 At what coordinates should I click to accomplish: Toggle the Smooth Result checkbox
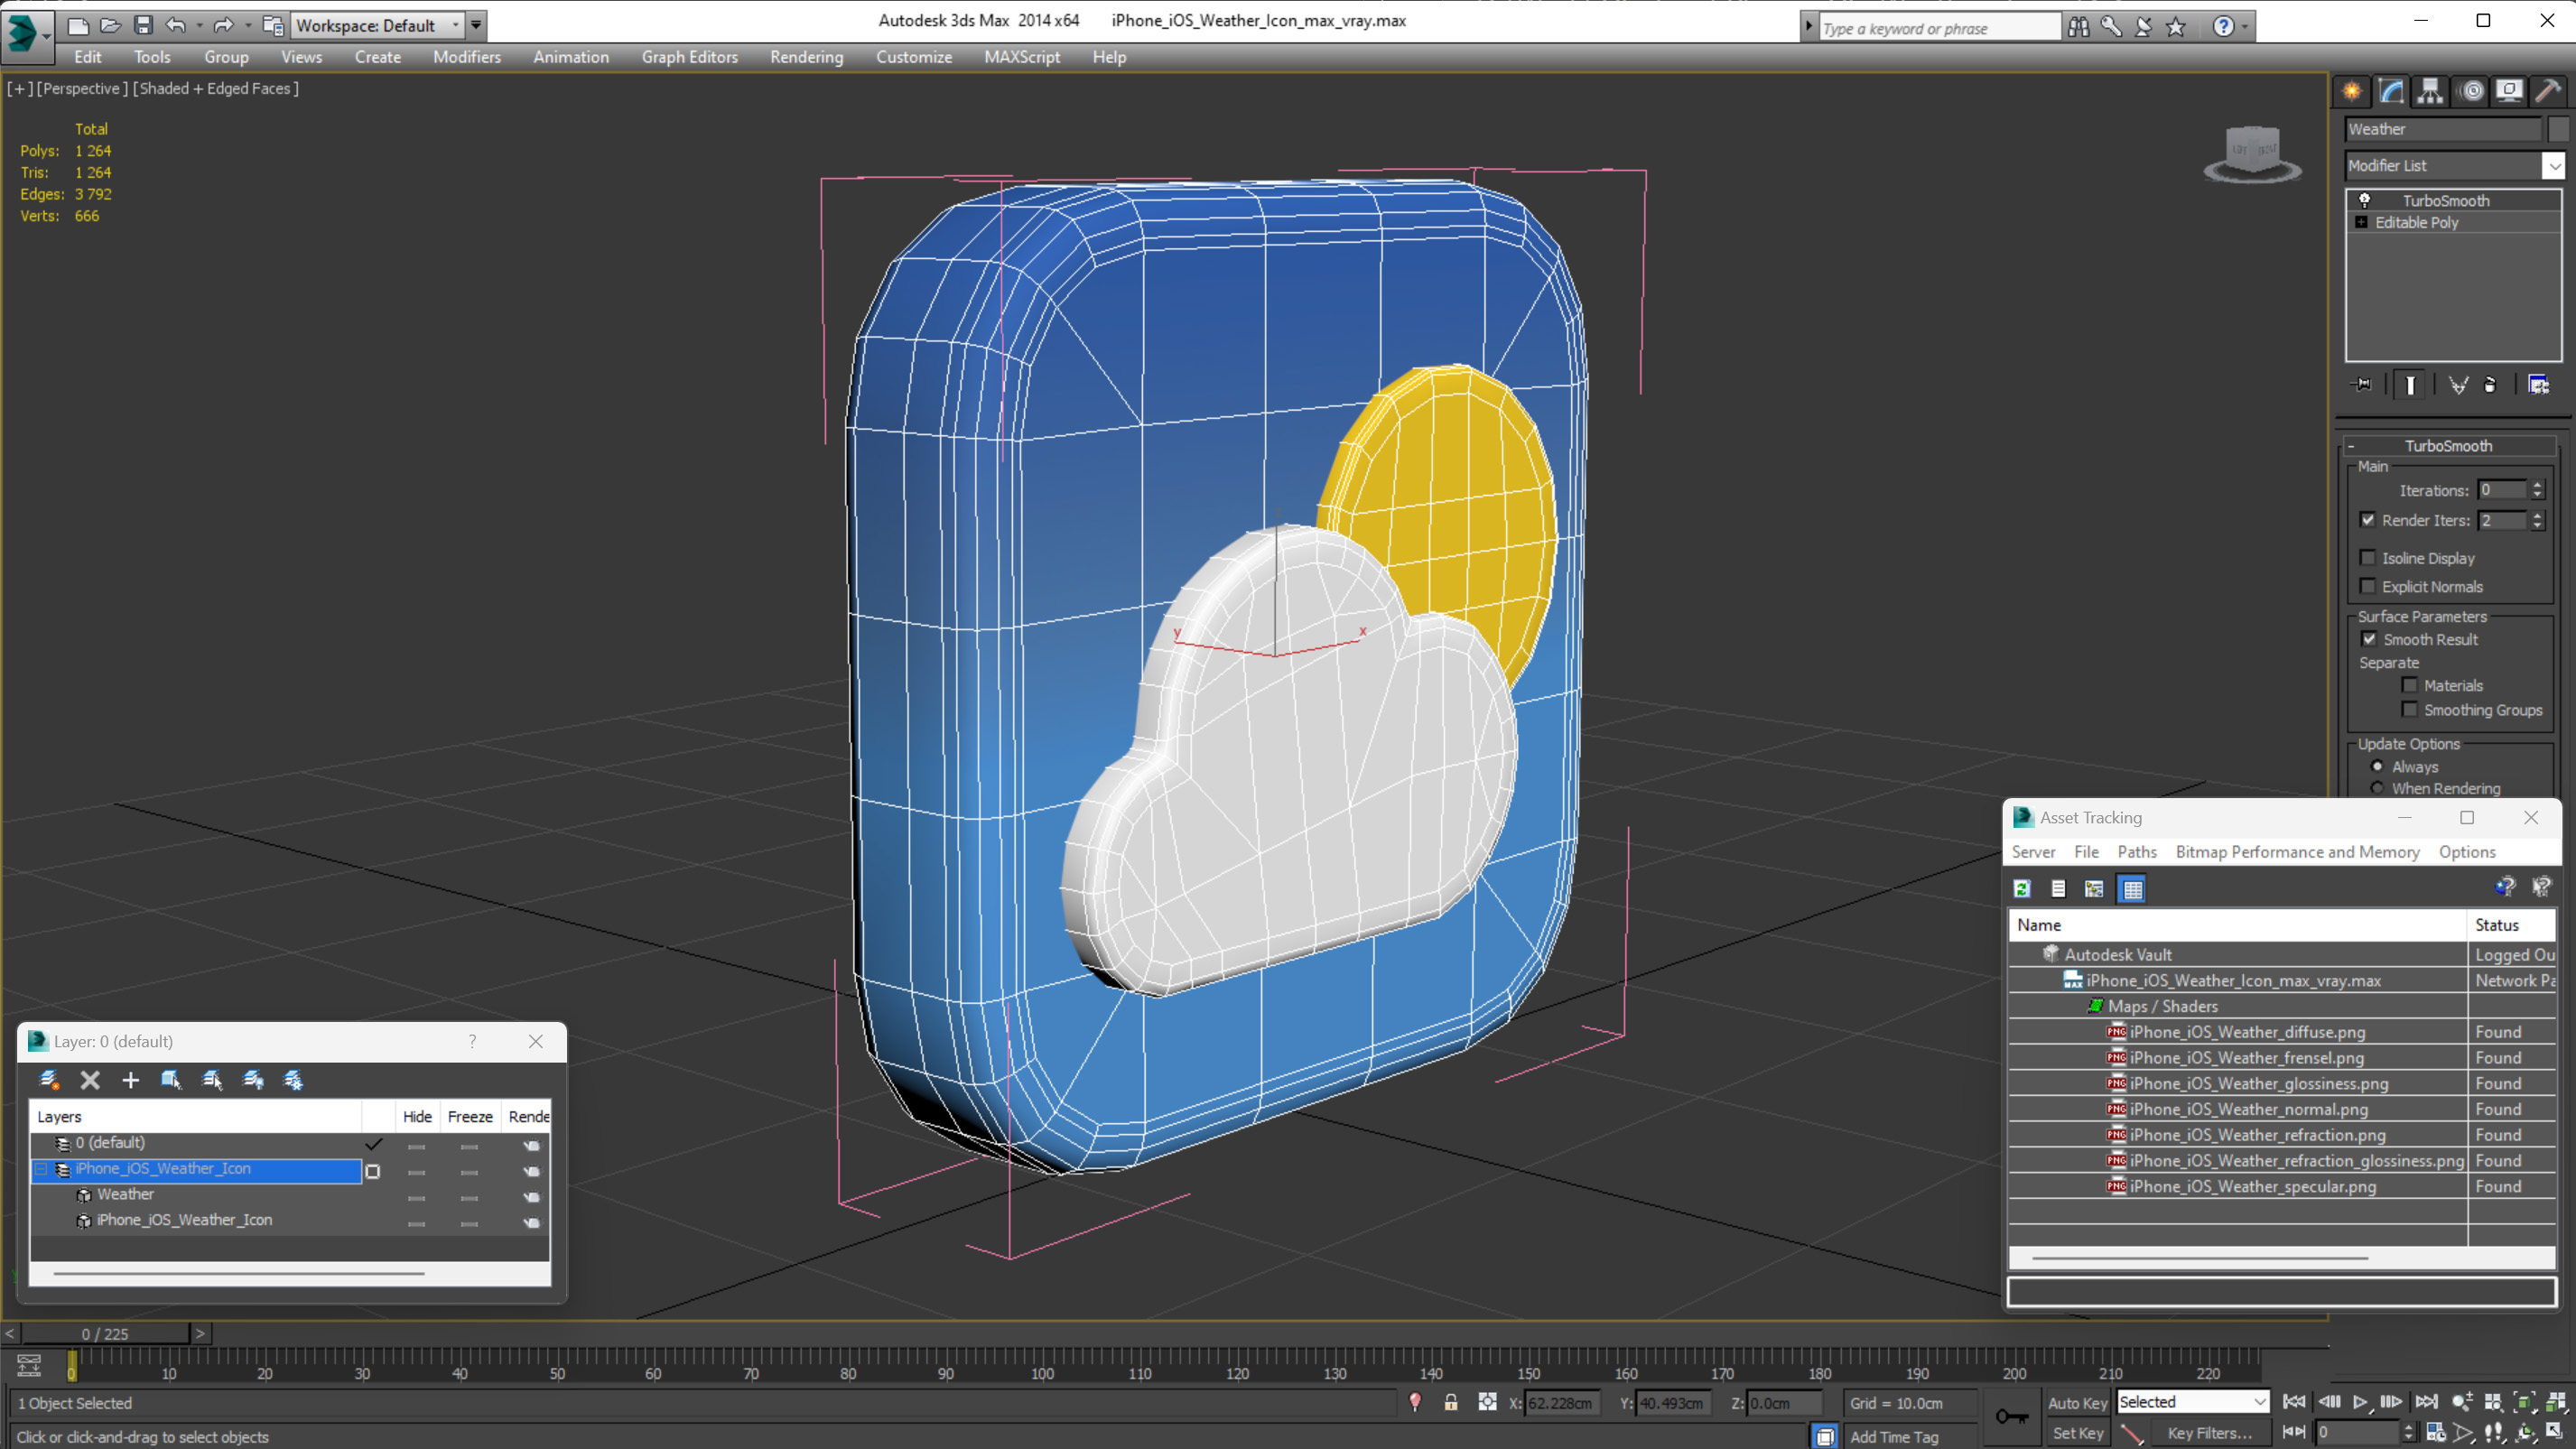click(2369, 639)
